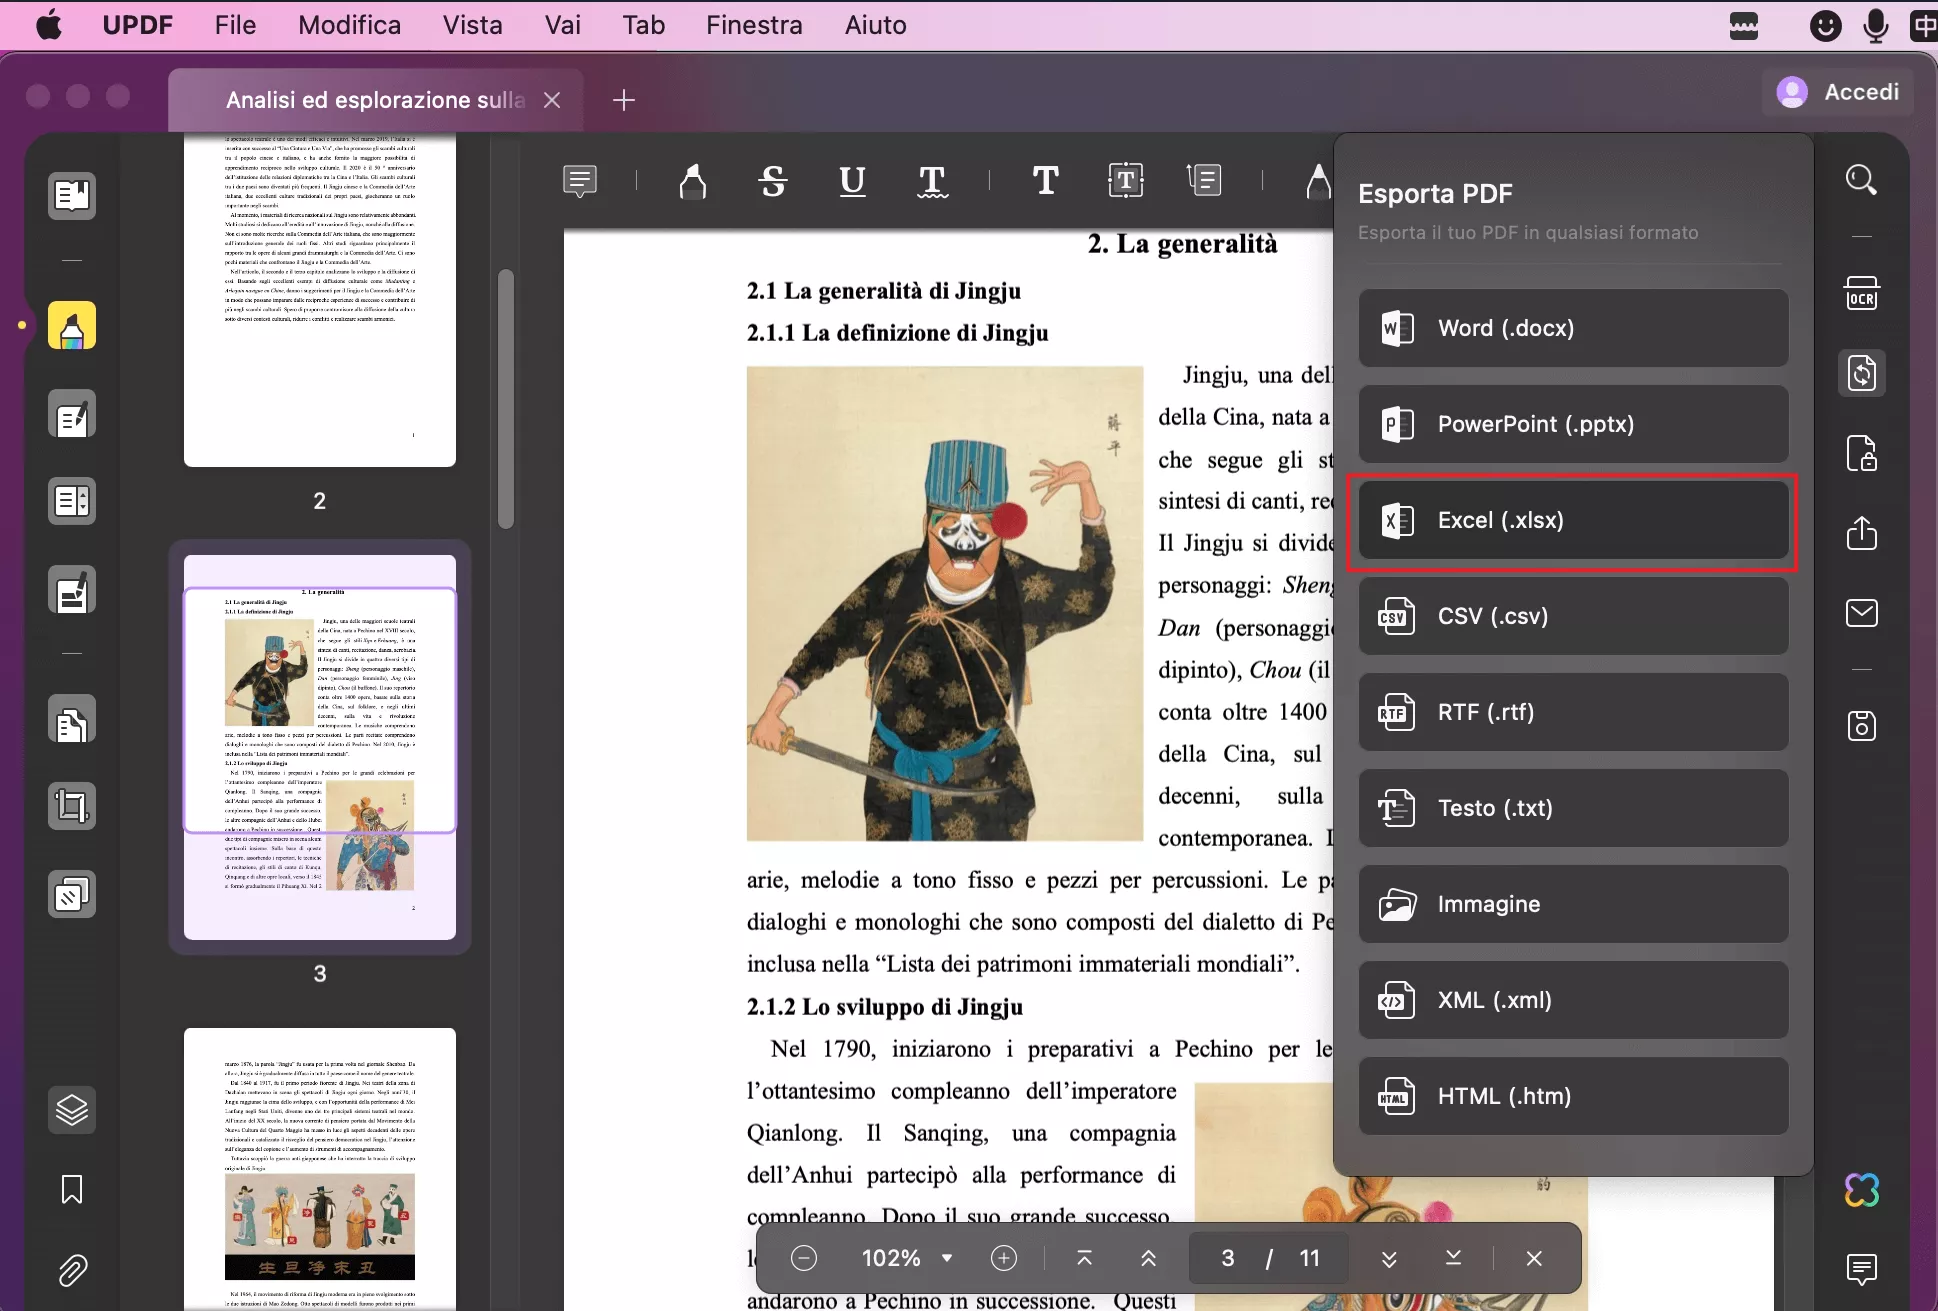Click the Export PDF convert icon

pos(1861,373)
